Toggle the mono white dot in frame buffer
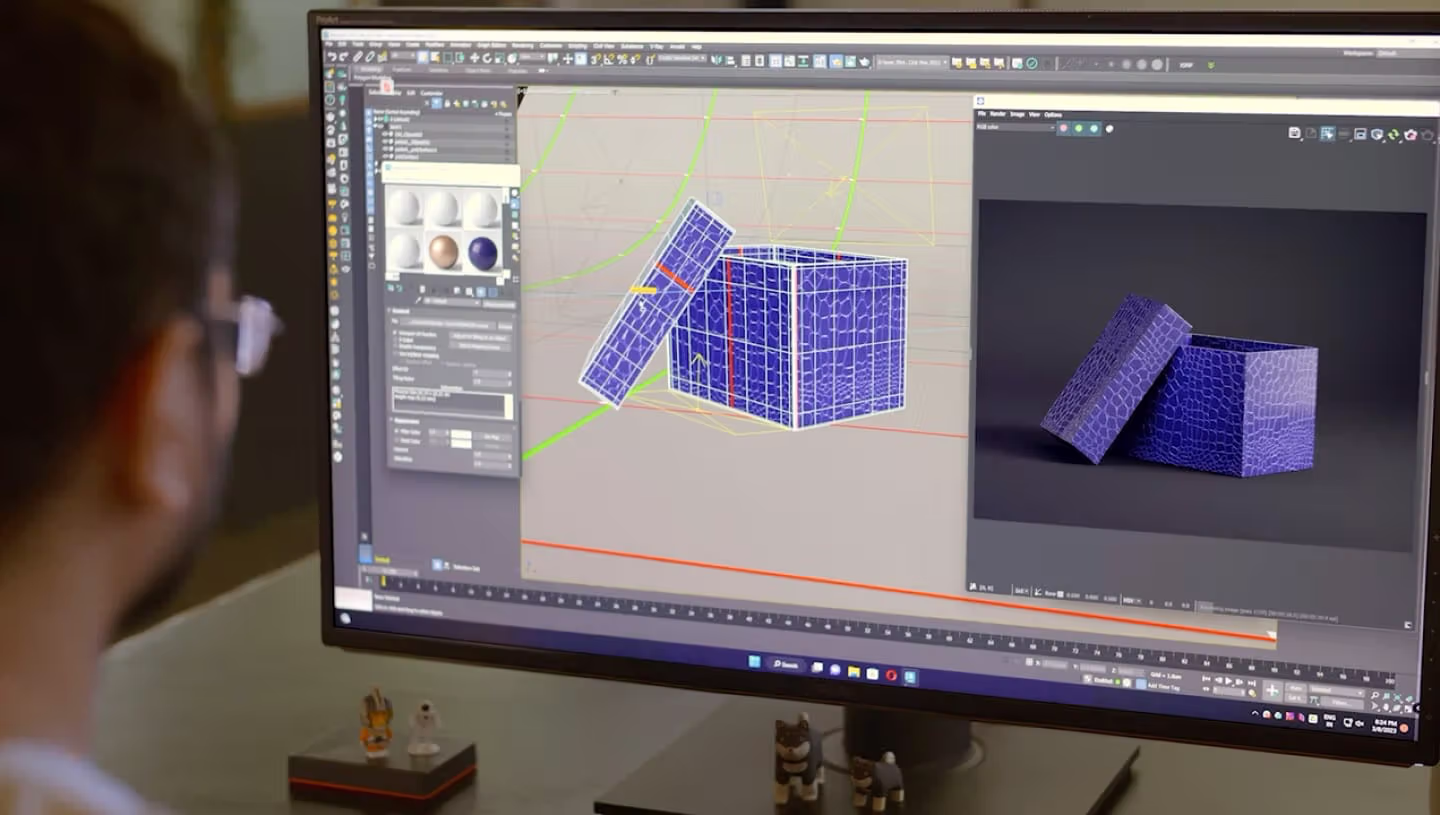The image size is (1440, 815). click(1109, 129)
